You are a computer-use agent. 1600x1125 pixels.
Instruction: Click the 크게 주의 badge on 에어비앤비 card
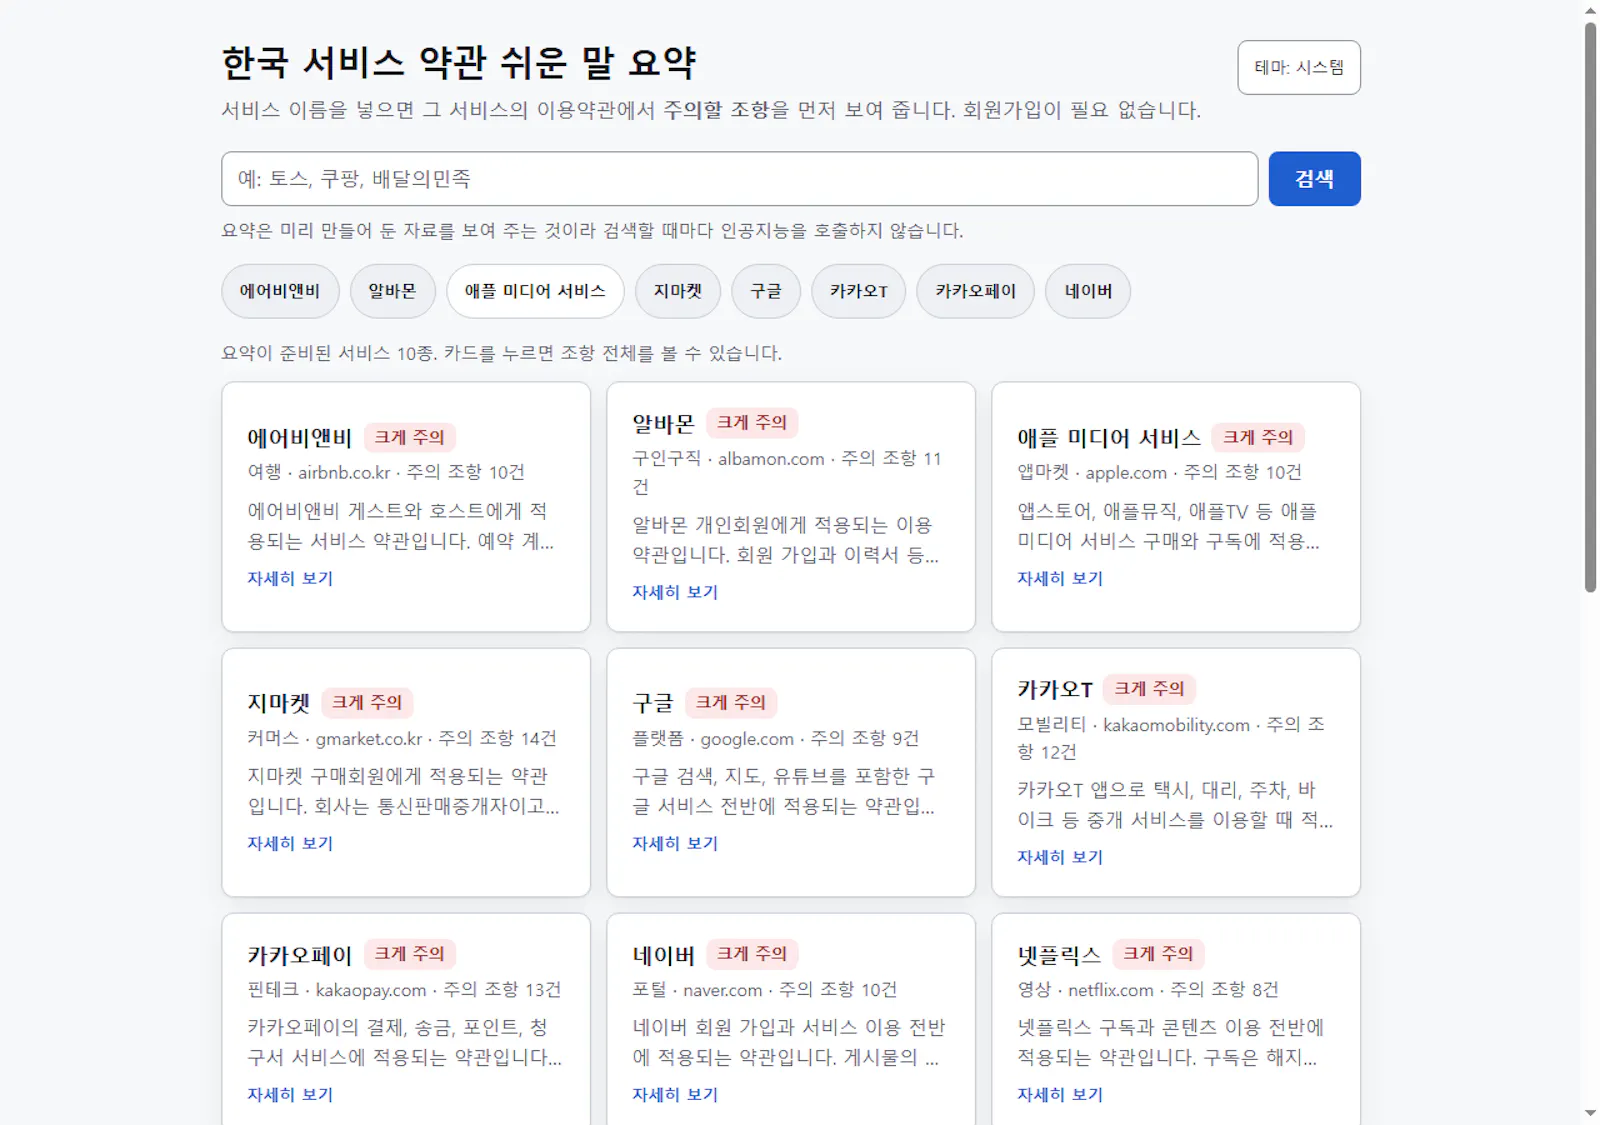410,437
